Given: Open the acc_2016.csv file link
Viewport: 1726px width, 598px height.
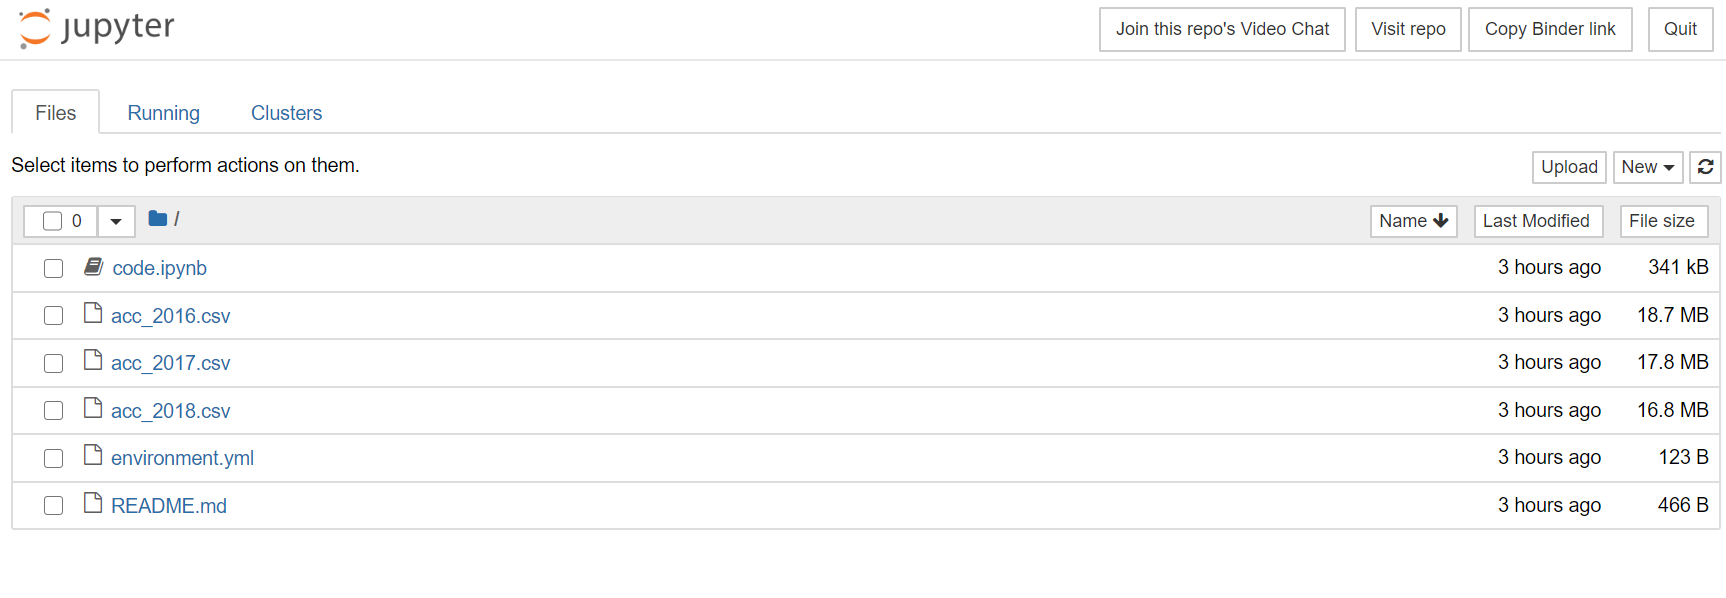Looking at the screenshot, I should coord(171,316).
